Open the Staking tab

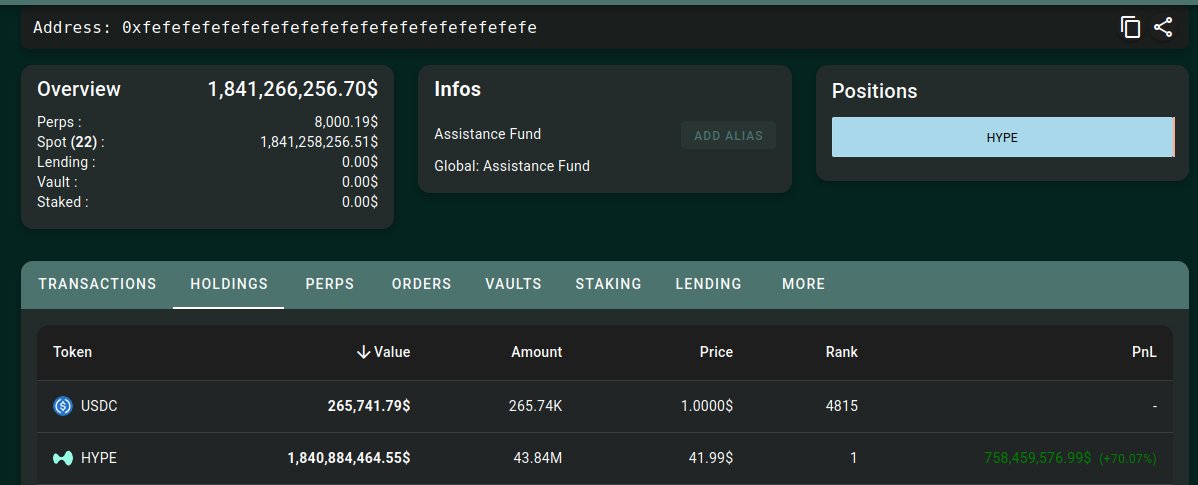(x=608, y=284)
